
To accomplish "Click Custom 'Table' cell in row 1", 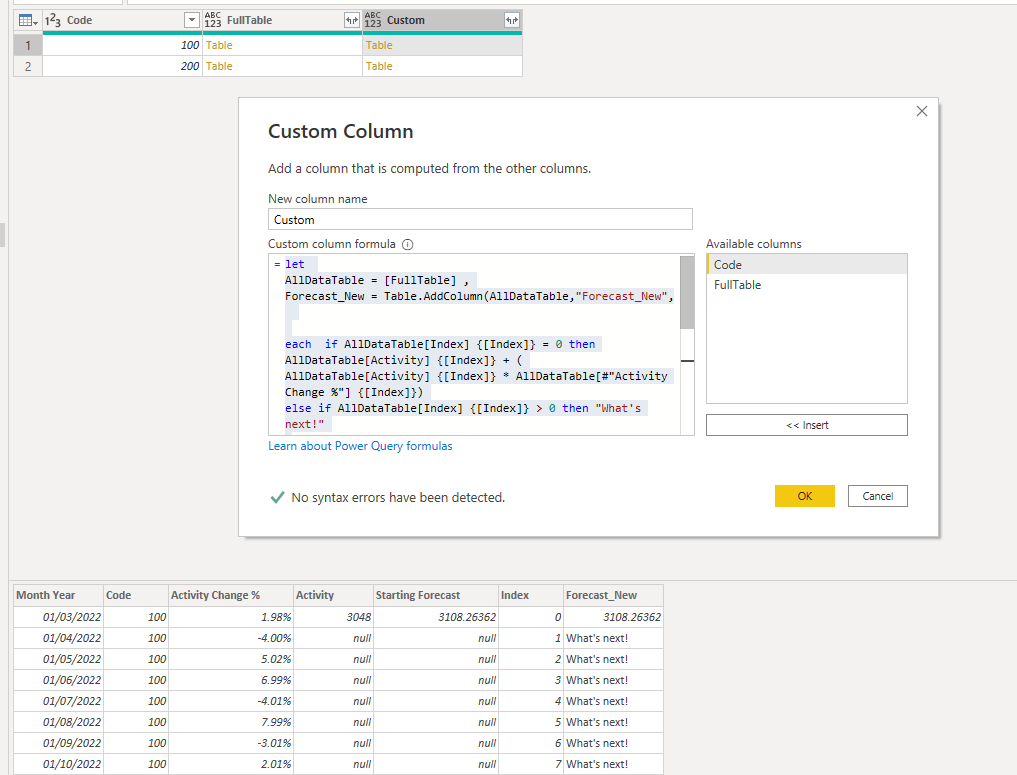I will click(442, 45).
